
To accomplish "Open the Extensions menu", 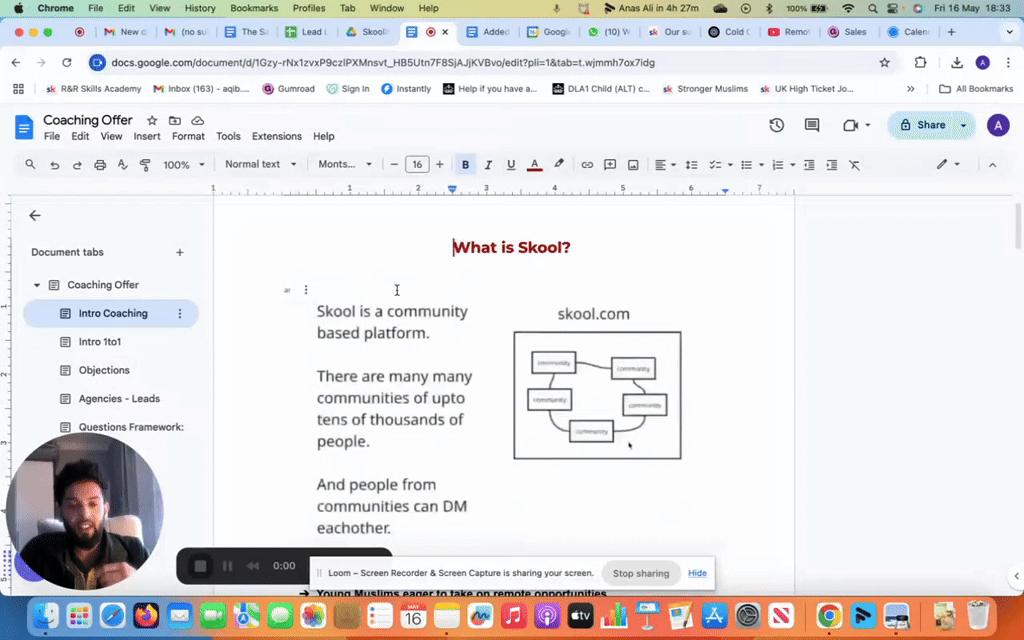I will 277,136.
